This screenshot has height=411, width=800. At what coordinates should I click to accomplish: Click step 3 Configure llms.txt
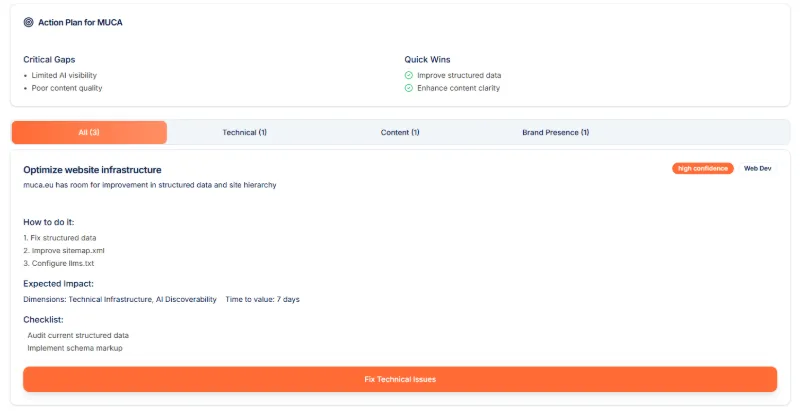coord(65,263)
